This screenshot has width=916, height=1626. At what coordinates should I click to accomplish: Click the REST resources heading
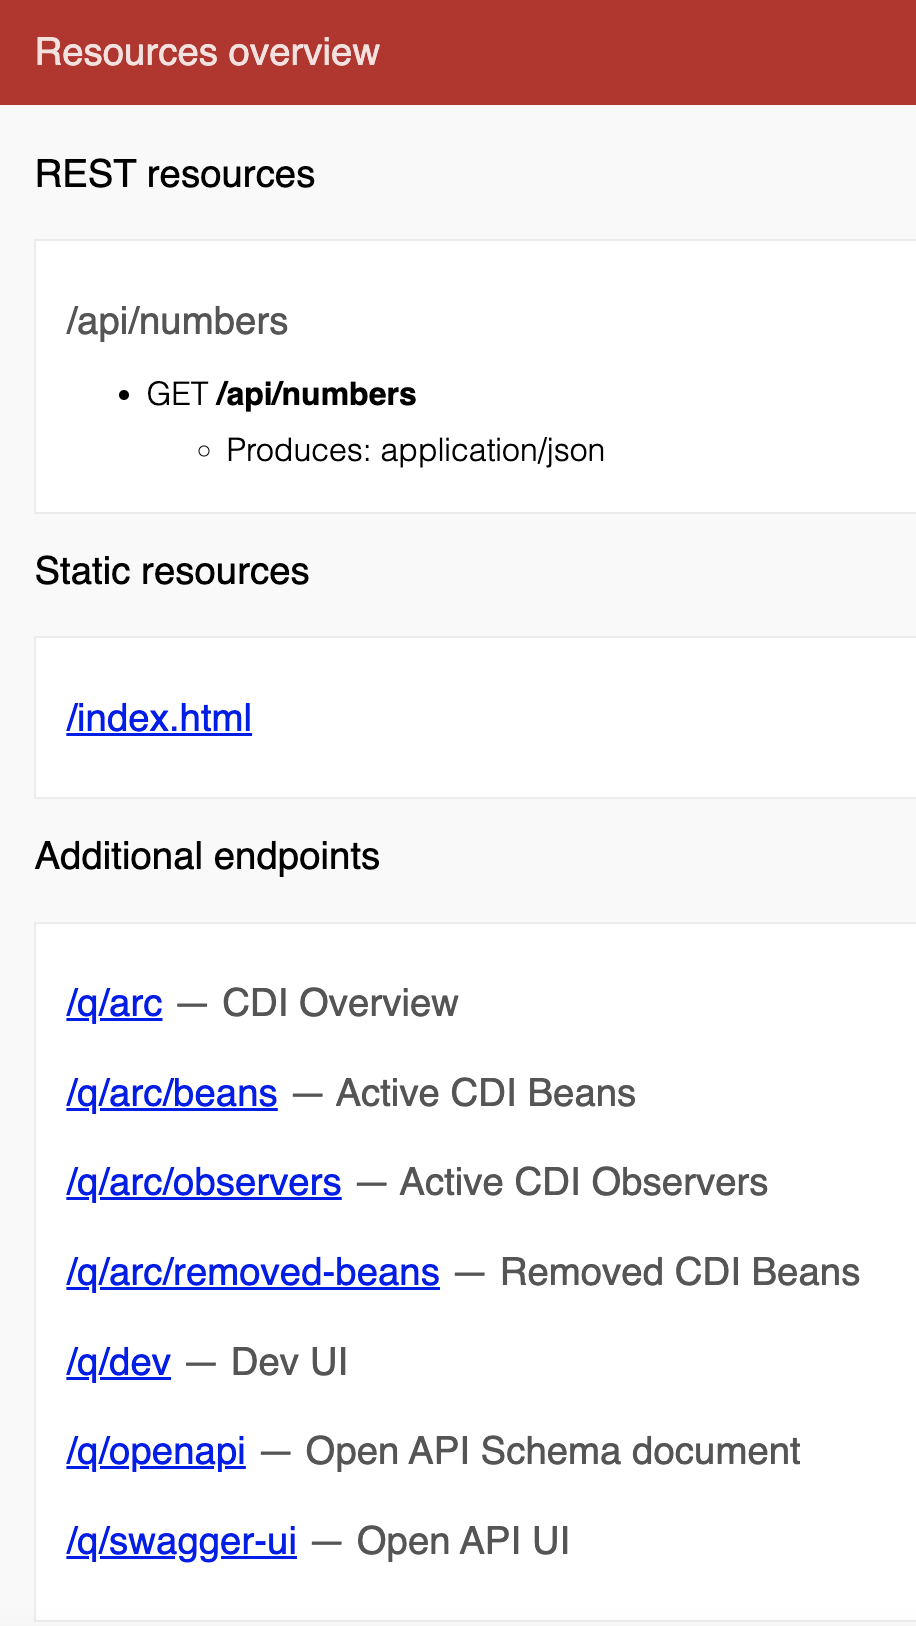click(174, 174)
